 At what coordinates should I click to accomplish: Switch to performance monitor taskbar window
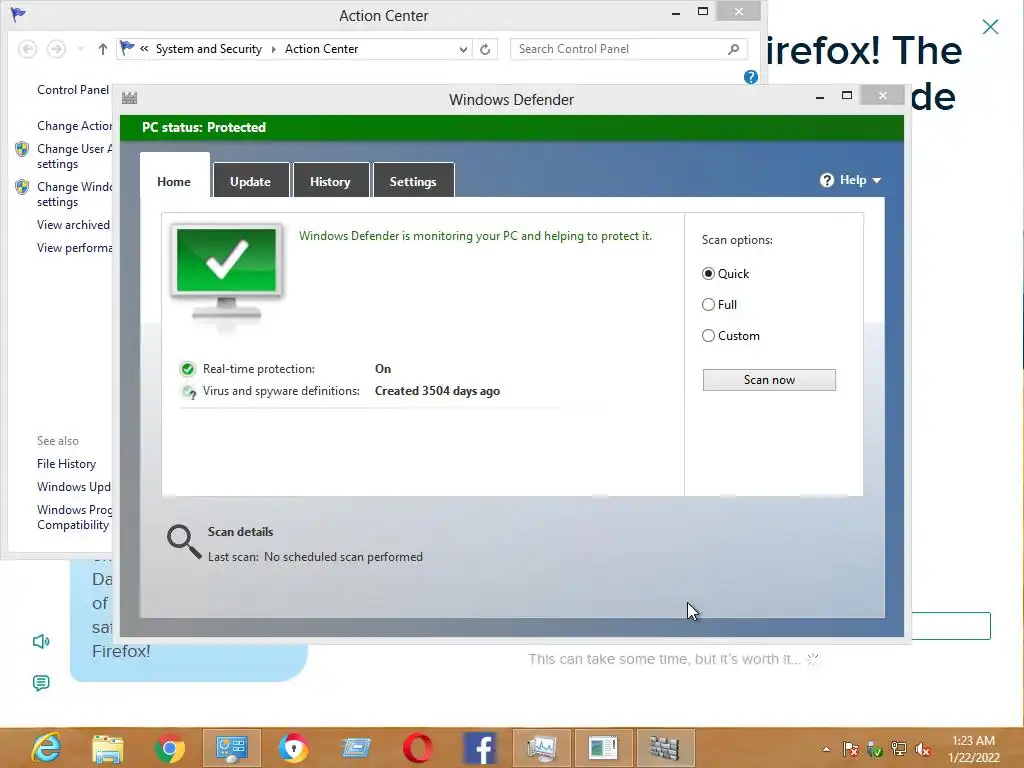coord(542,748)
